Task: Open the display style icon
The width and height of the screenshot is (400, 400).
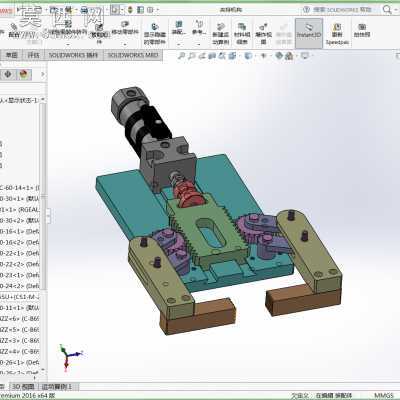Action: [248, 56]
